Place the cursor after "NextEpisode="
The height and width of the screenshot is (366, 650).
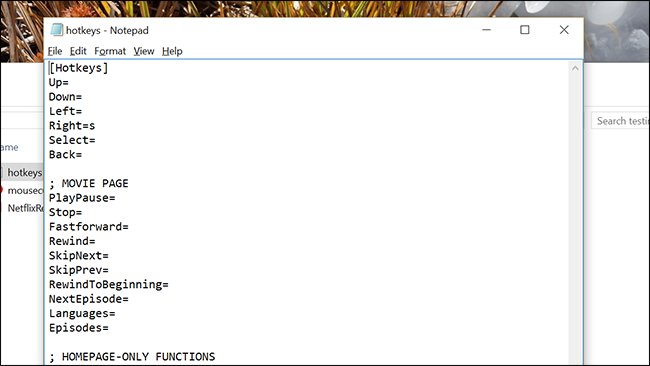coord(129,299)
